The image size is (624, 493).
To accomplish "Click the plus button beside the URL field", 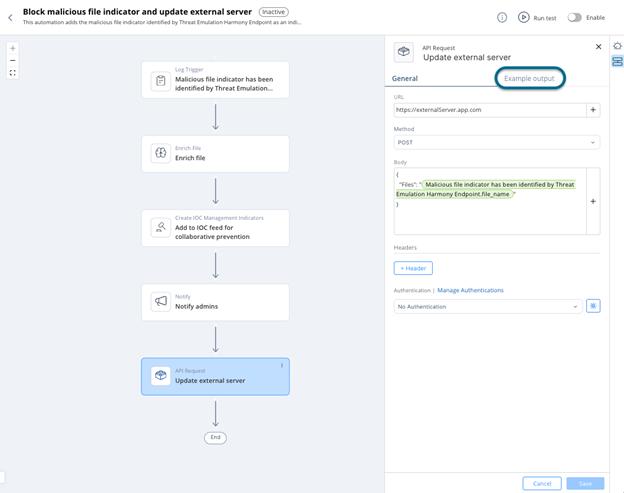I will tap(593, 110).
